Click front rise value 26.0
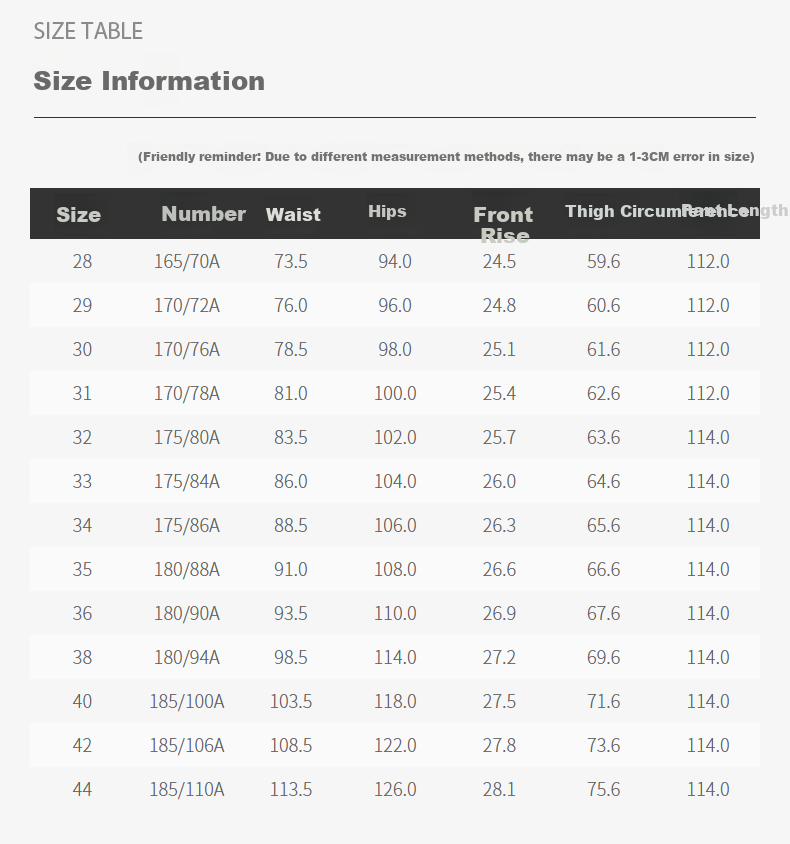 (499, 482)
